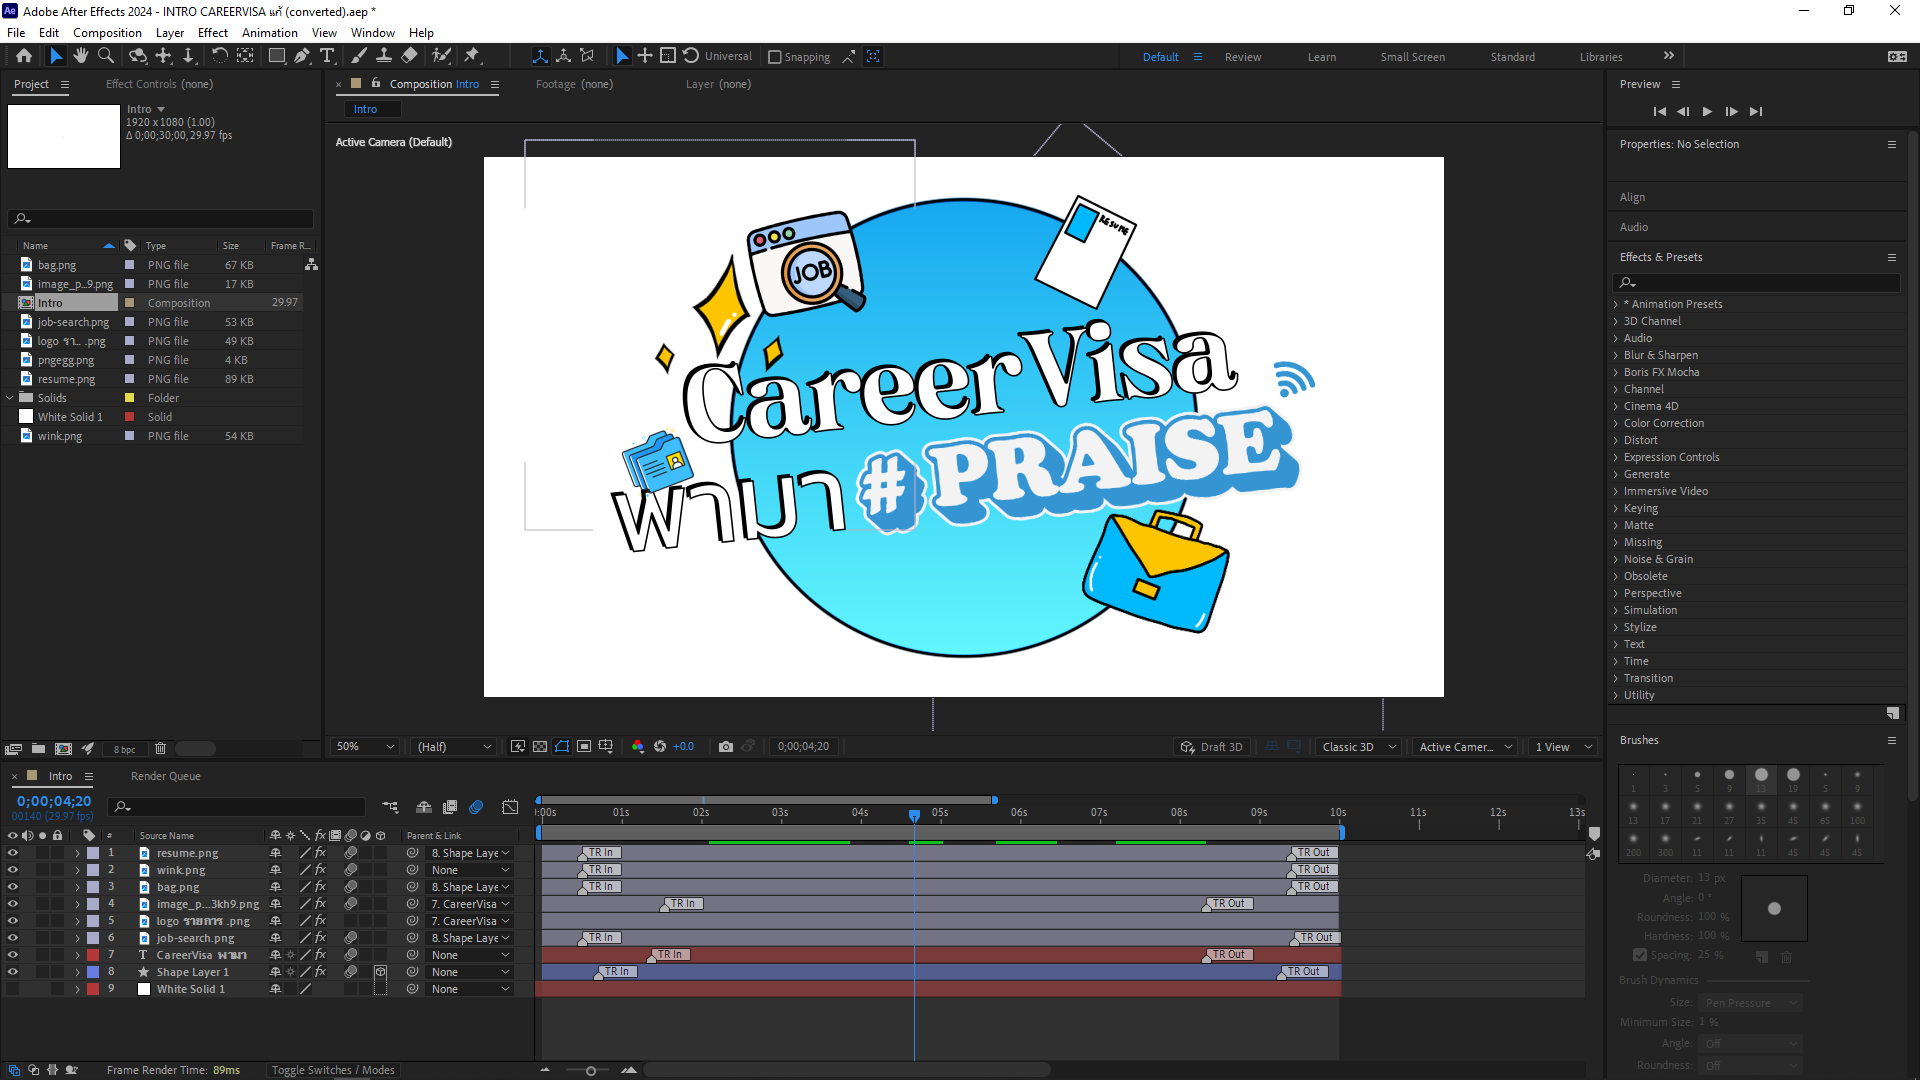
Task: Enable motion blur switch in timeline
Action: pyautogui.click(x=477, y=807)
